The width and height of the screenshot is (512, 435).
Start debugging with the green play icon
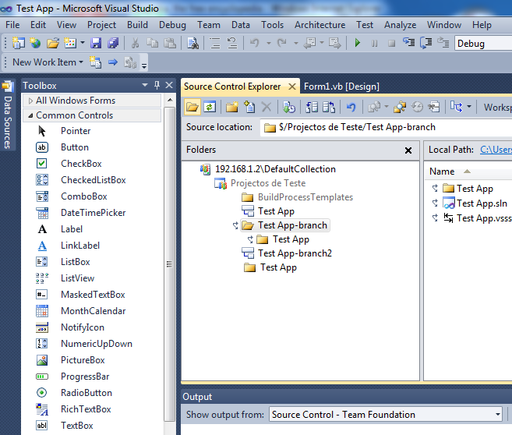pyautogui.click(x=357, y=43)
